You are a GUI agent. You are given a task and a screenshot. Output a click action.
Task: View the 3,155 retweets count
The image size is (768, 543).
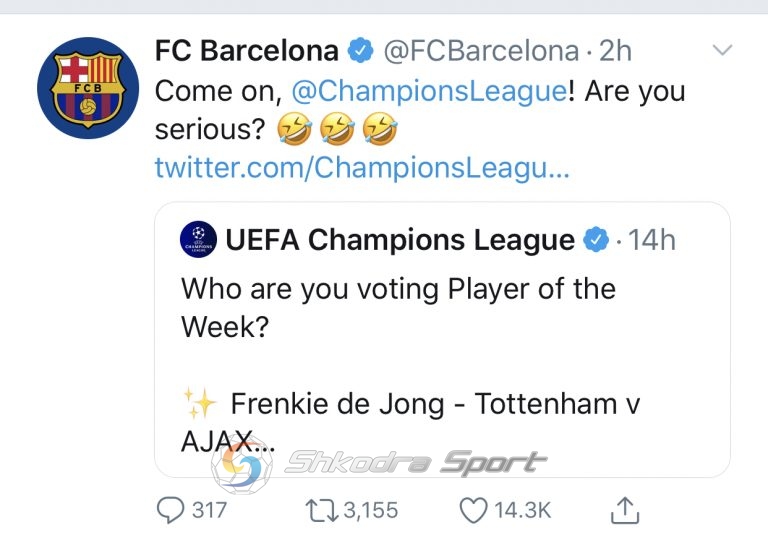click(371, 510)
